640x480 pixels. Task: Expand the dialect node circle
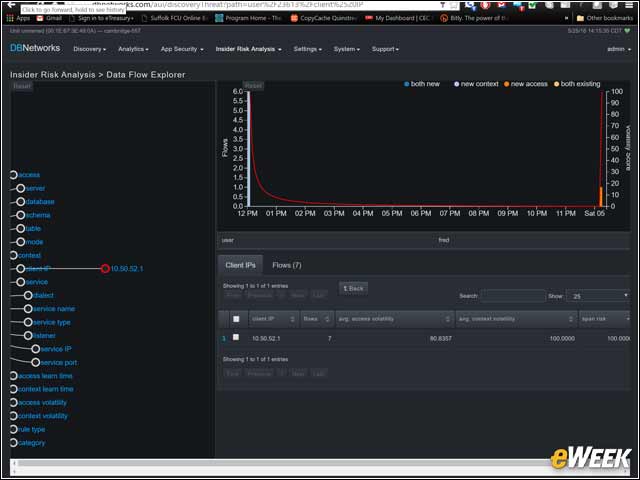[28, 296]
